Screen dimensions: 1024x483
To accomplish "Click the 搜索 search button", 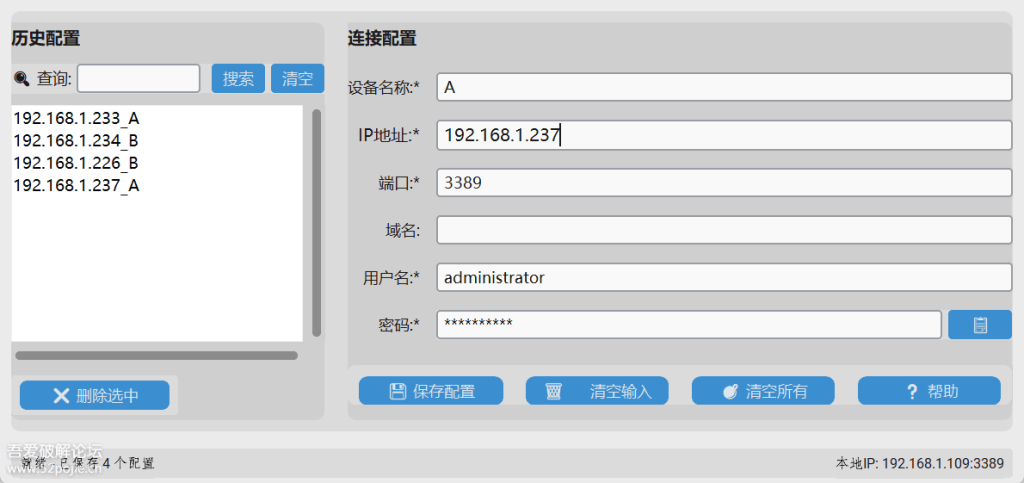I will (x=238, y=78).
